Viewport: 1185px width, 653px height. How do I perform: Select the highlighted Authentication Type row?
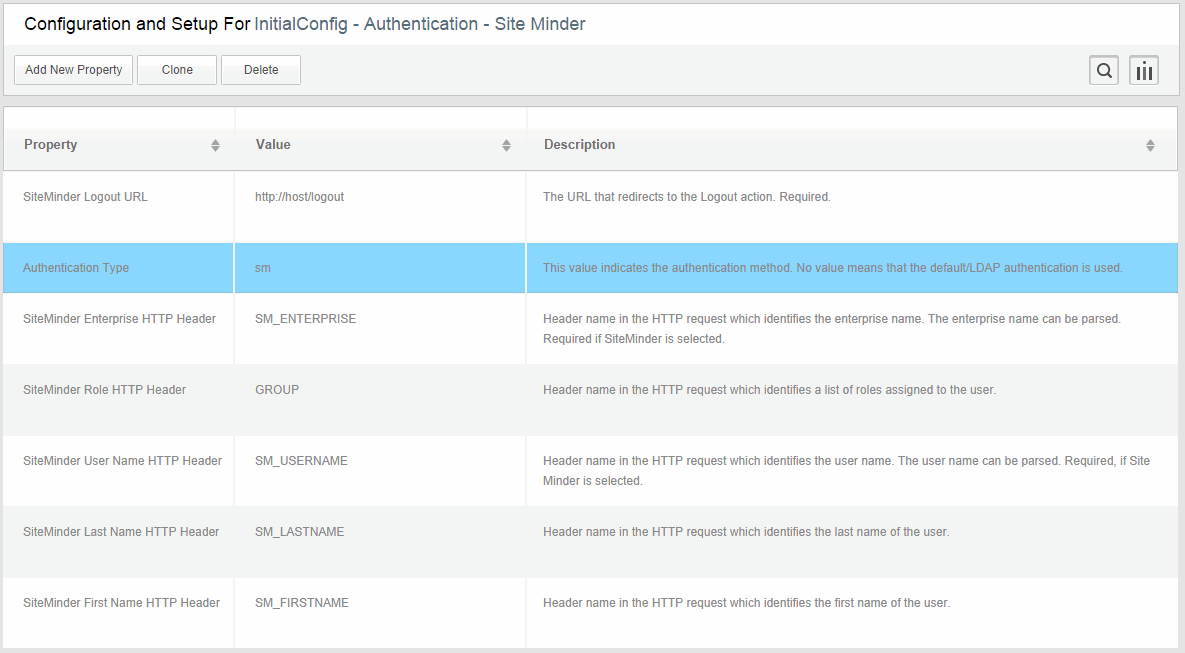point(76,268)
